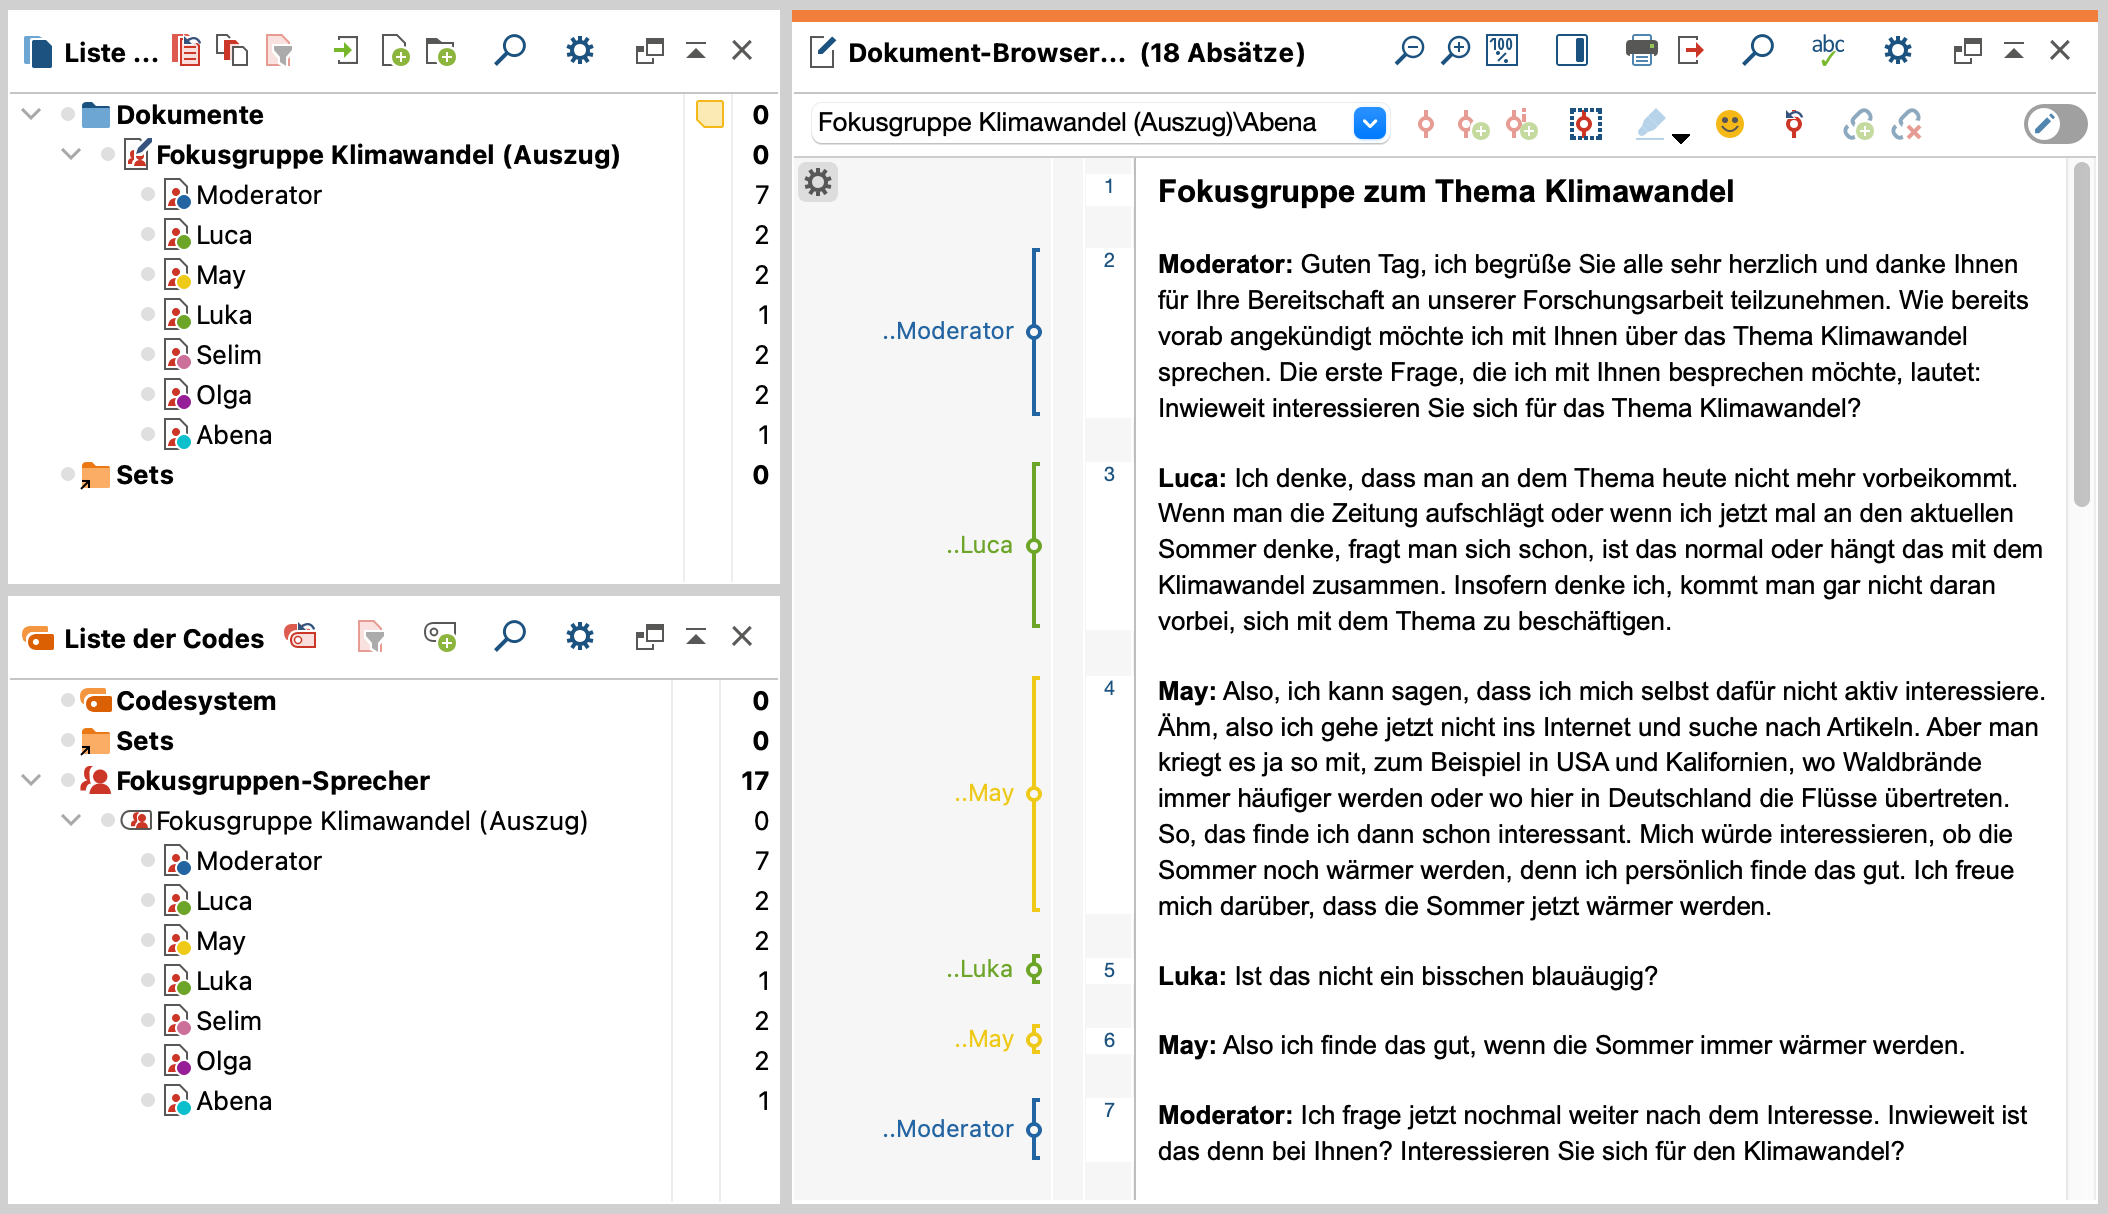Open Dokument-Browser settings gear
The height and width of the screenshot is (1214, 2108).
point(1898,50)
